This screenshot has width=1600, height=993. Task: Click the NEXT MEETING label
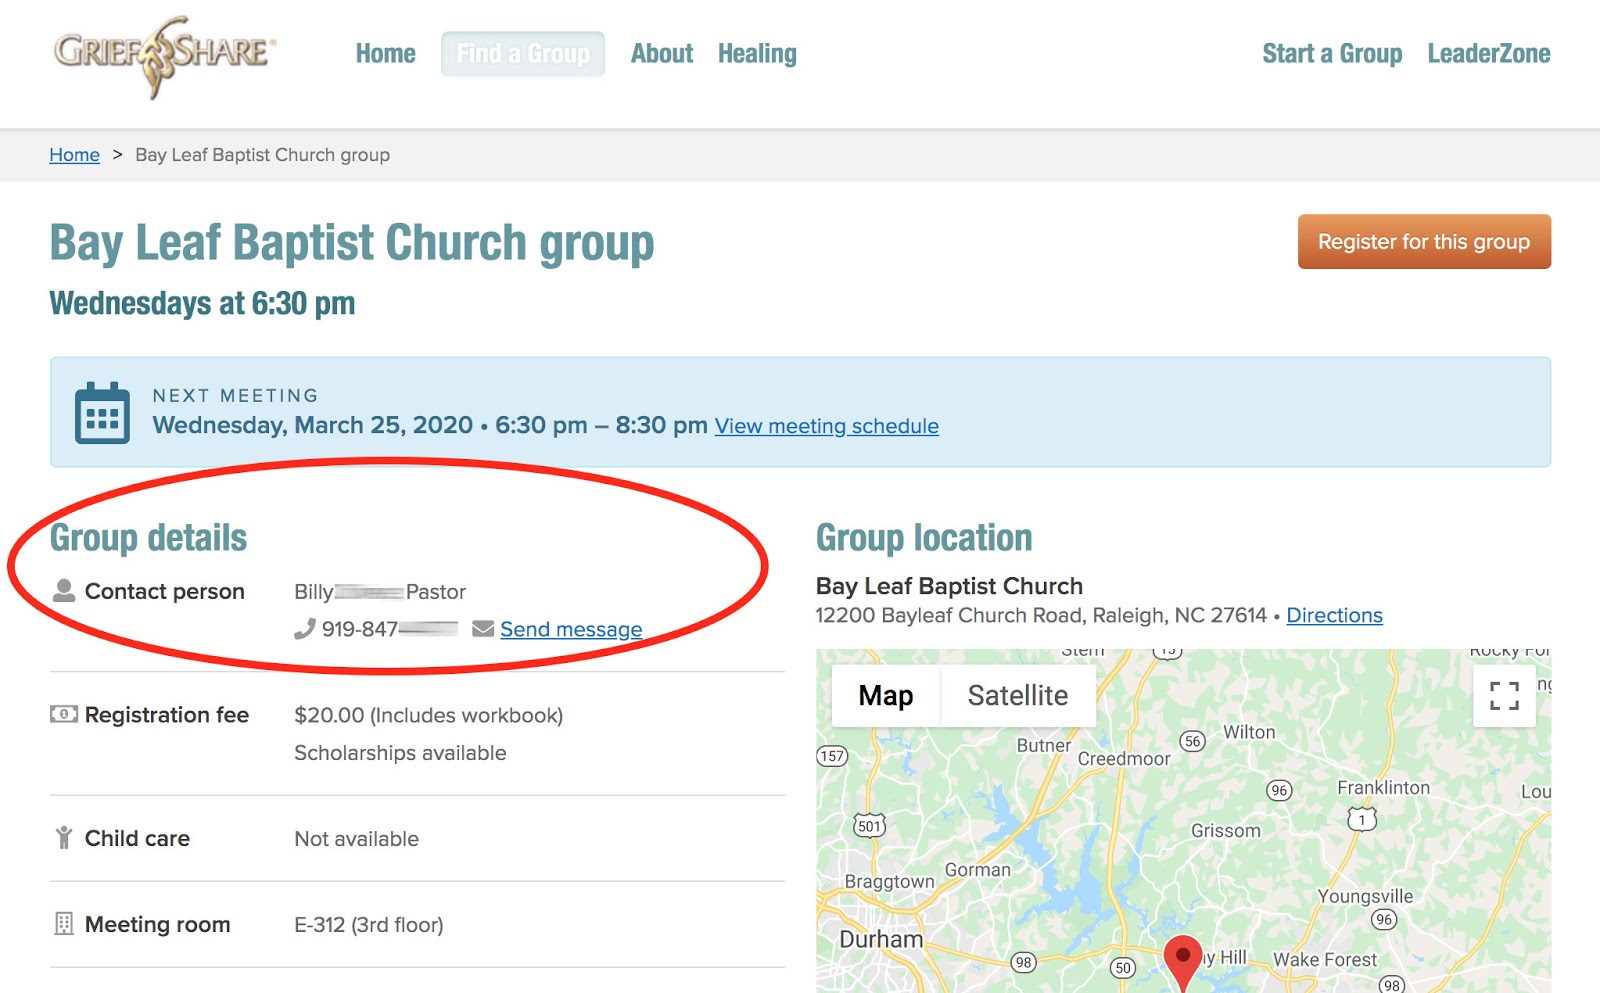[235, 396]
